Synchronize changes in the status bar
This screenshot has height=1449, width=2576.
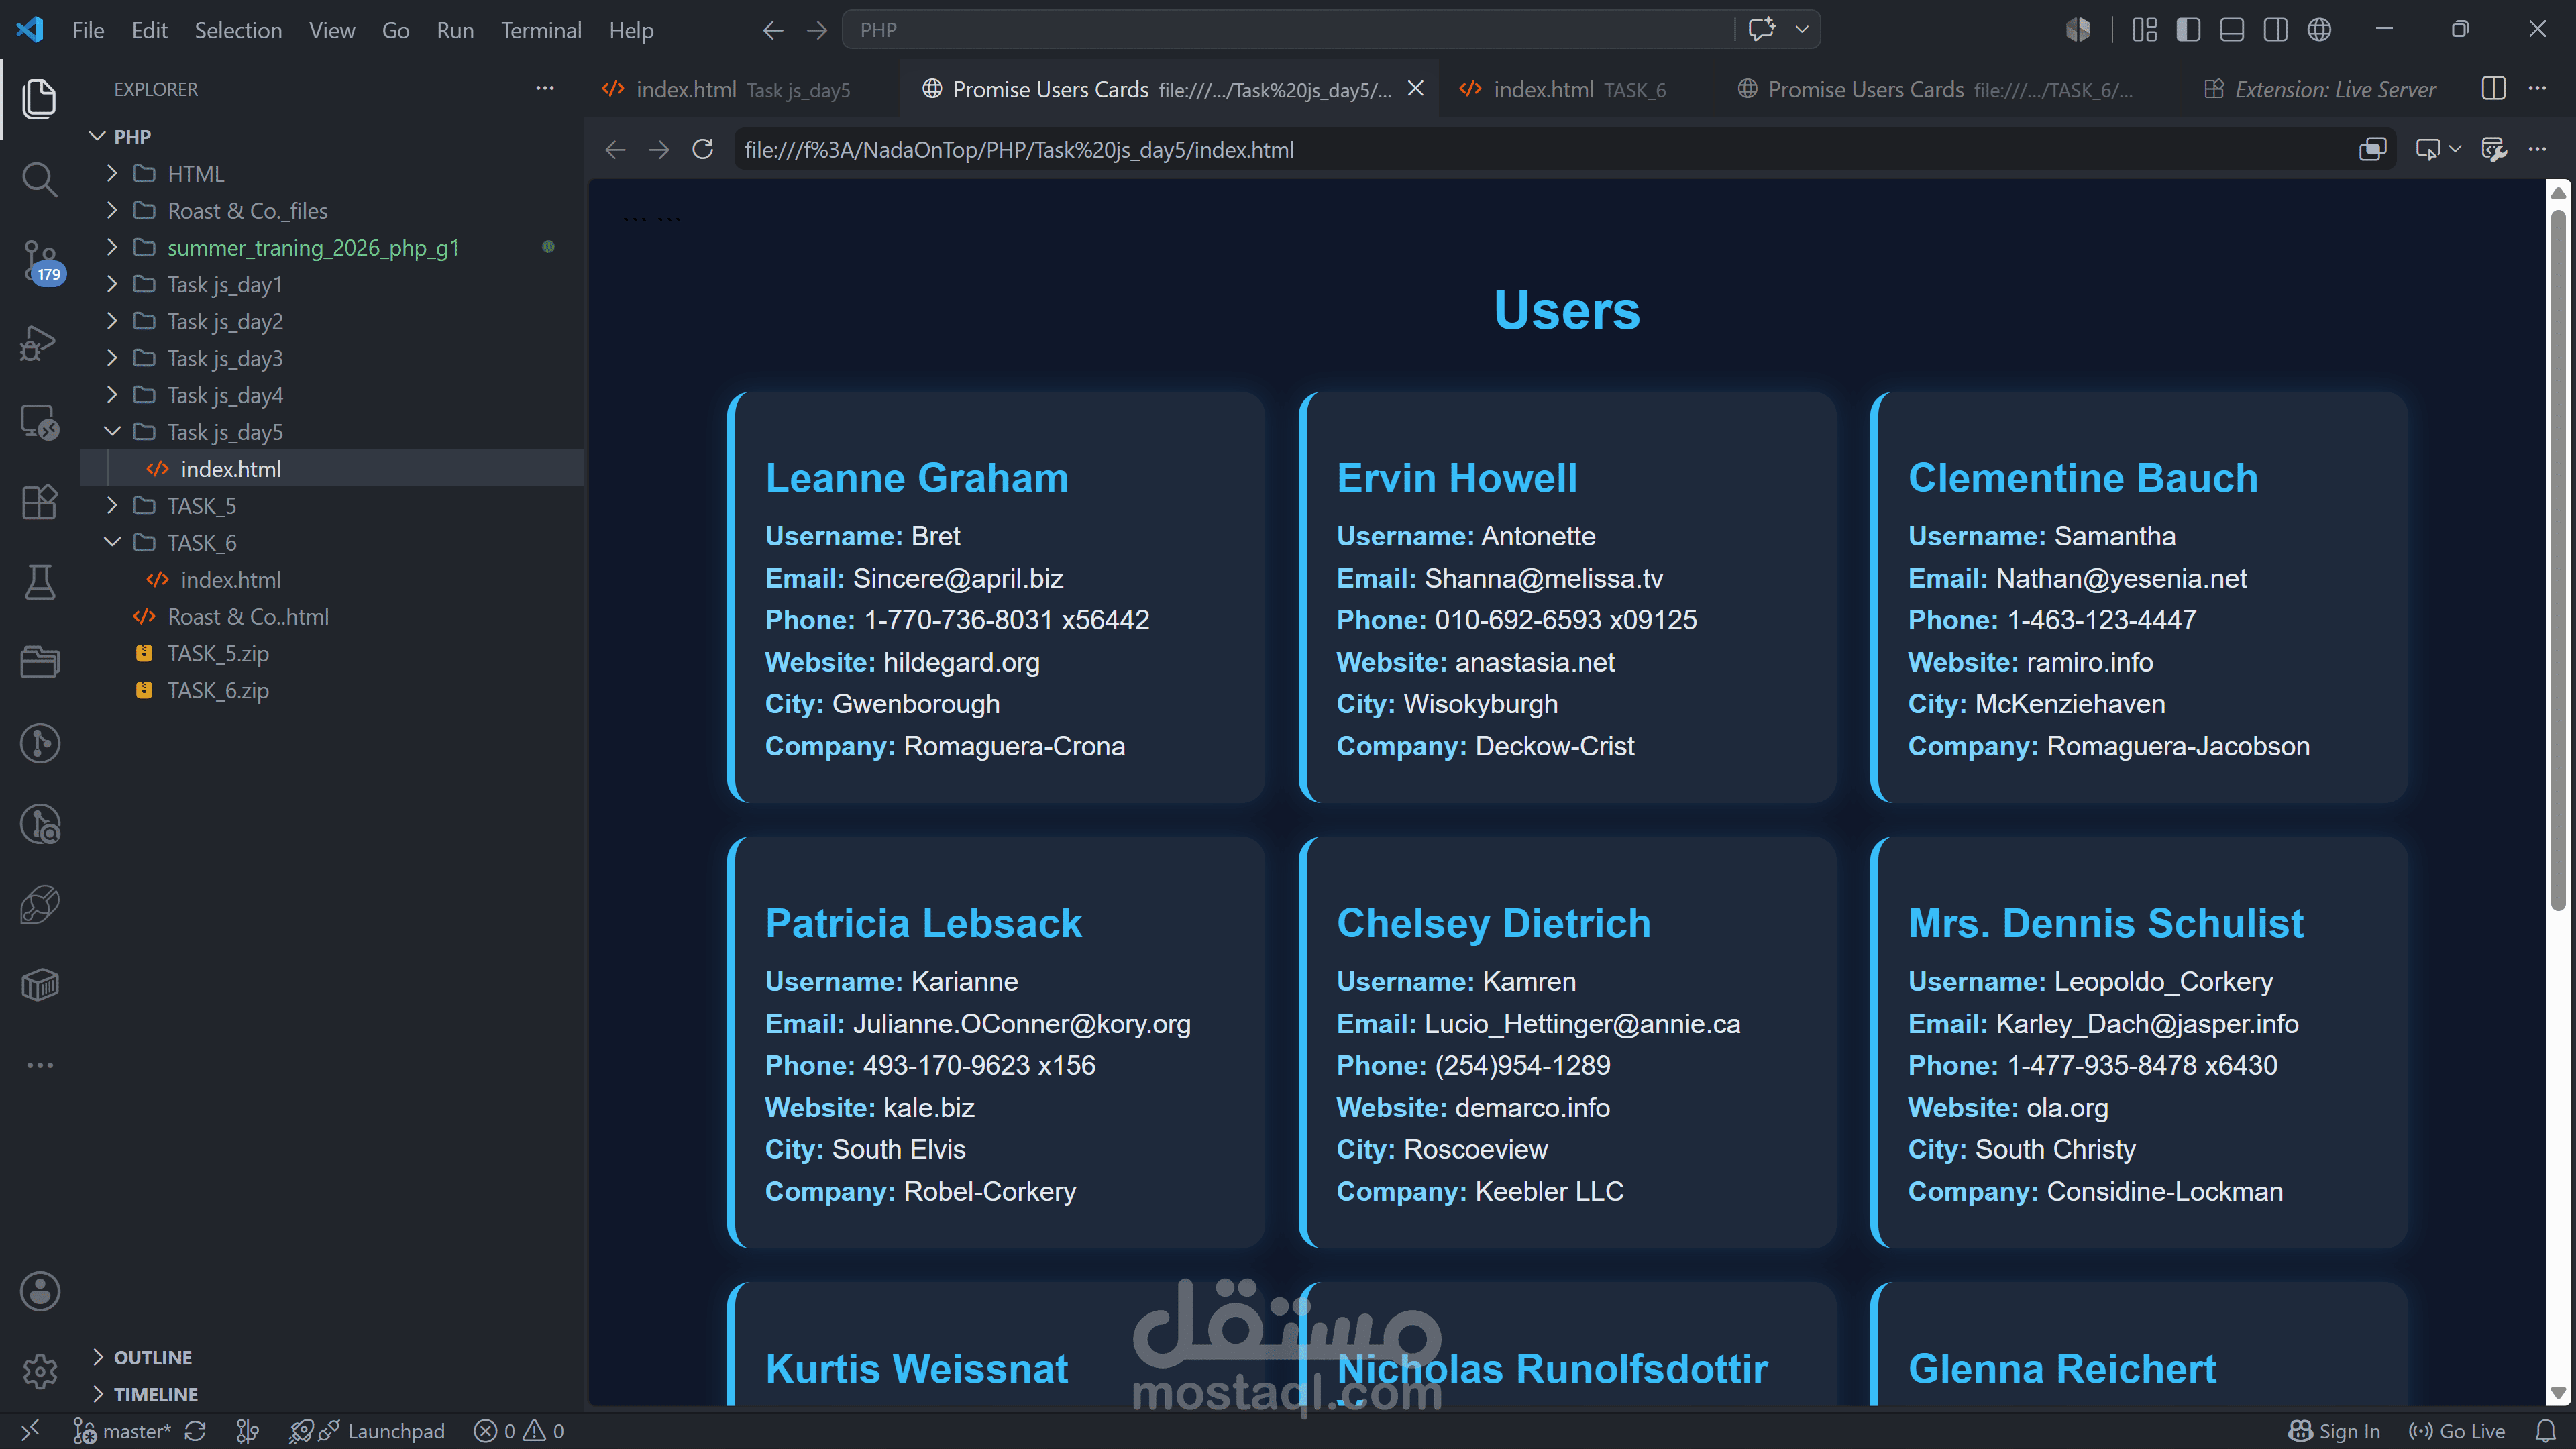tap(195, 1431)
